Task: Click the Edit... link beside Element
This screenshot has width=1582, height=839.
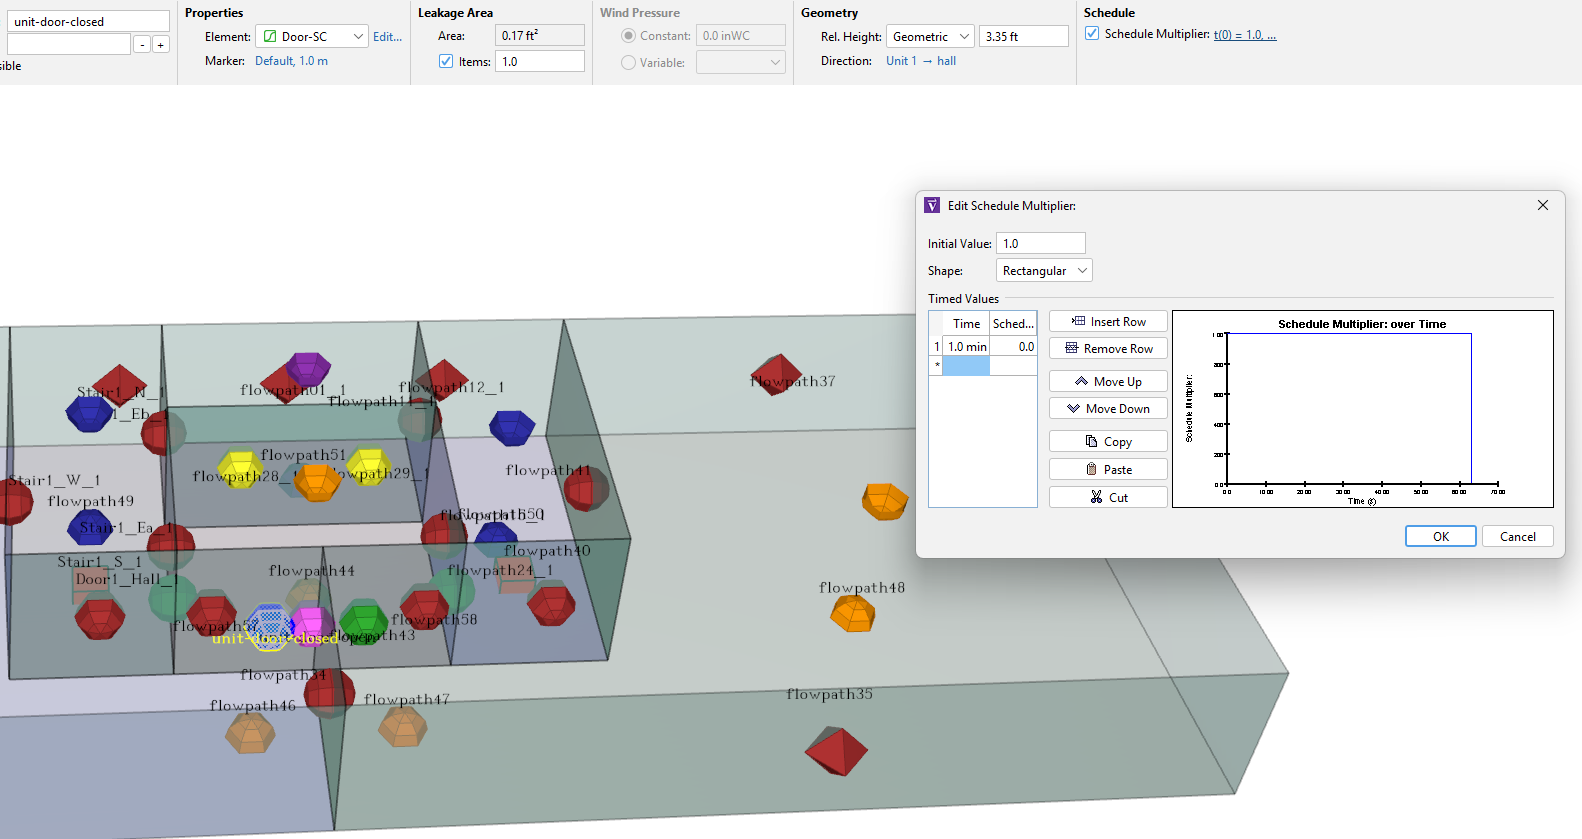Action: [387, 37]
